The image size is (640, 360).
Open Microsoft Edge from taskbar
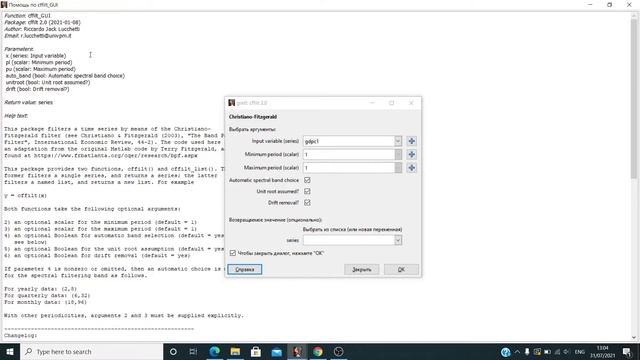click(x=215, y=351)
